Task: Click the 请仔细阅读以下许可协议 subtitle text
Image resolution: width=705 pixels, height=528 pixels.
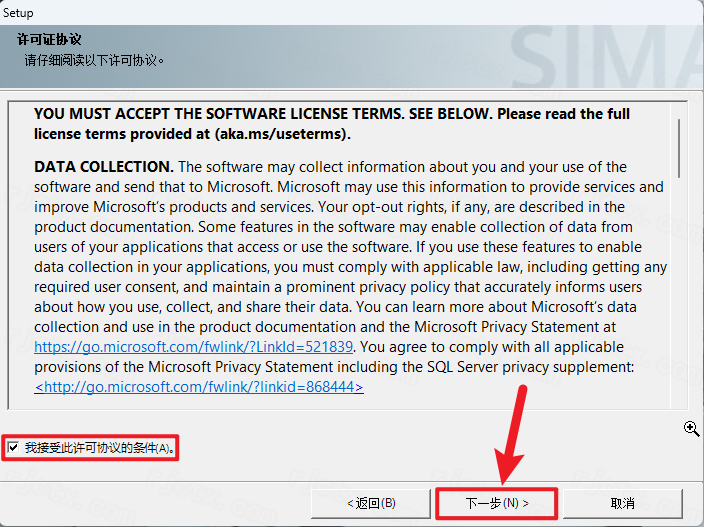Action: 94,60
